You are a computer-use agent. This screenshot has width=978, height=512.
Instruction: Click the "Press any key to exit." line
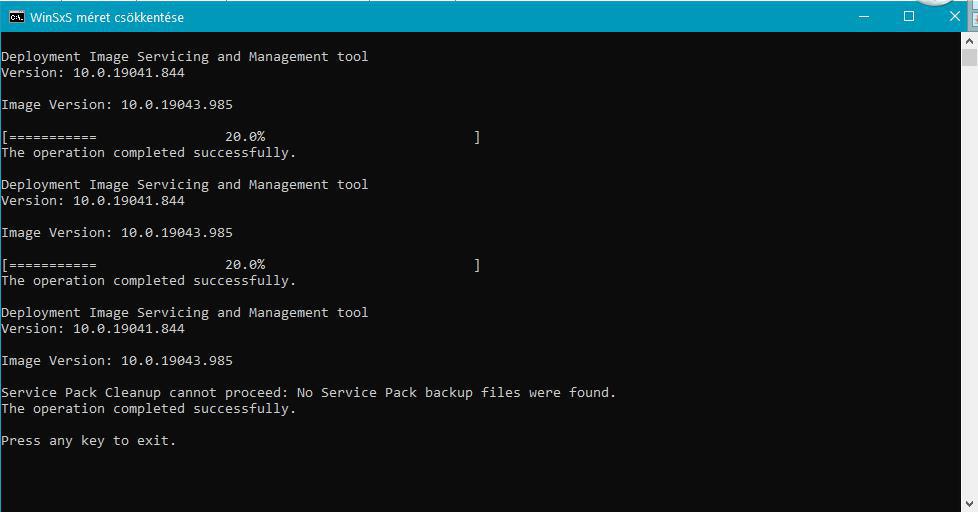pyautogui.click(x=89, y=441)
